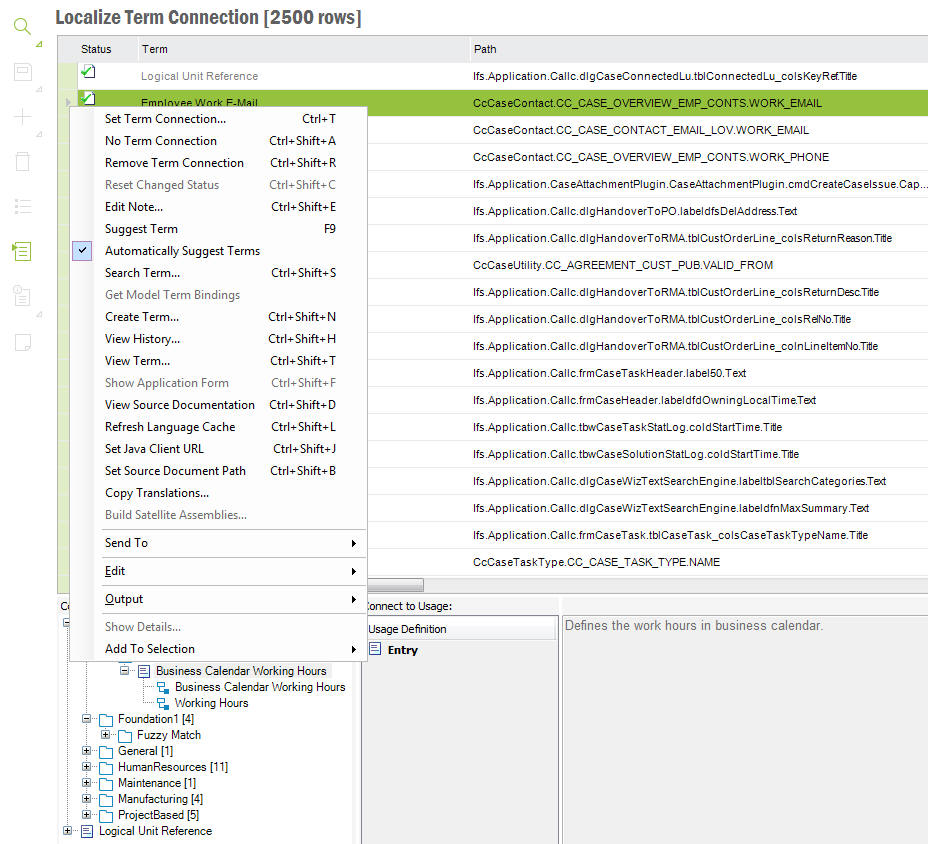
Task: Click the green list panel icon in sidebar
Action: (x=22, y=250)
